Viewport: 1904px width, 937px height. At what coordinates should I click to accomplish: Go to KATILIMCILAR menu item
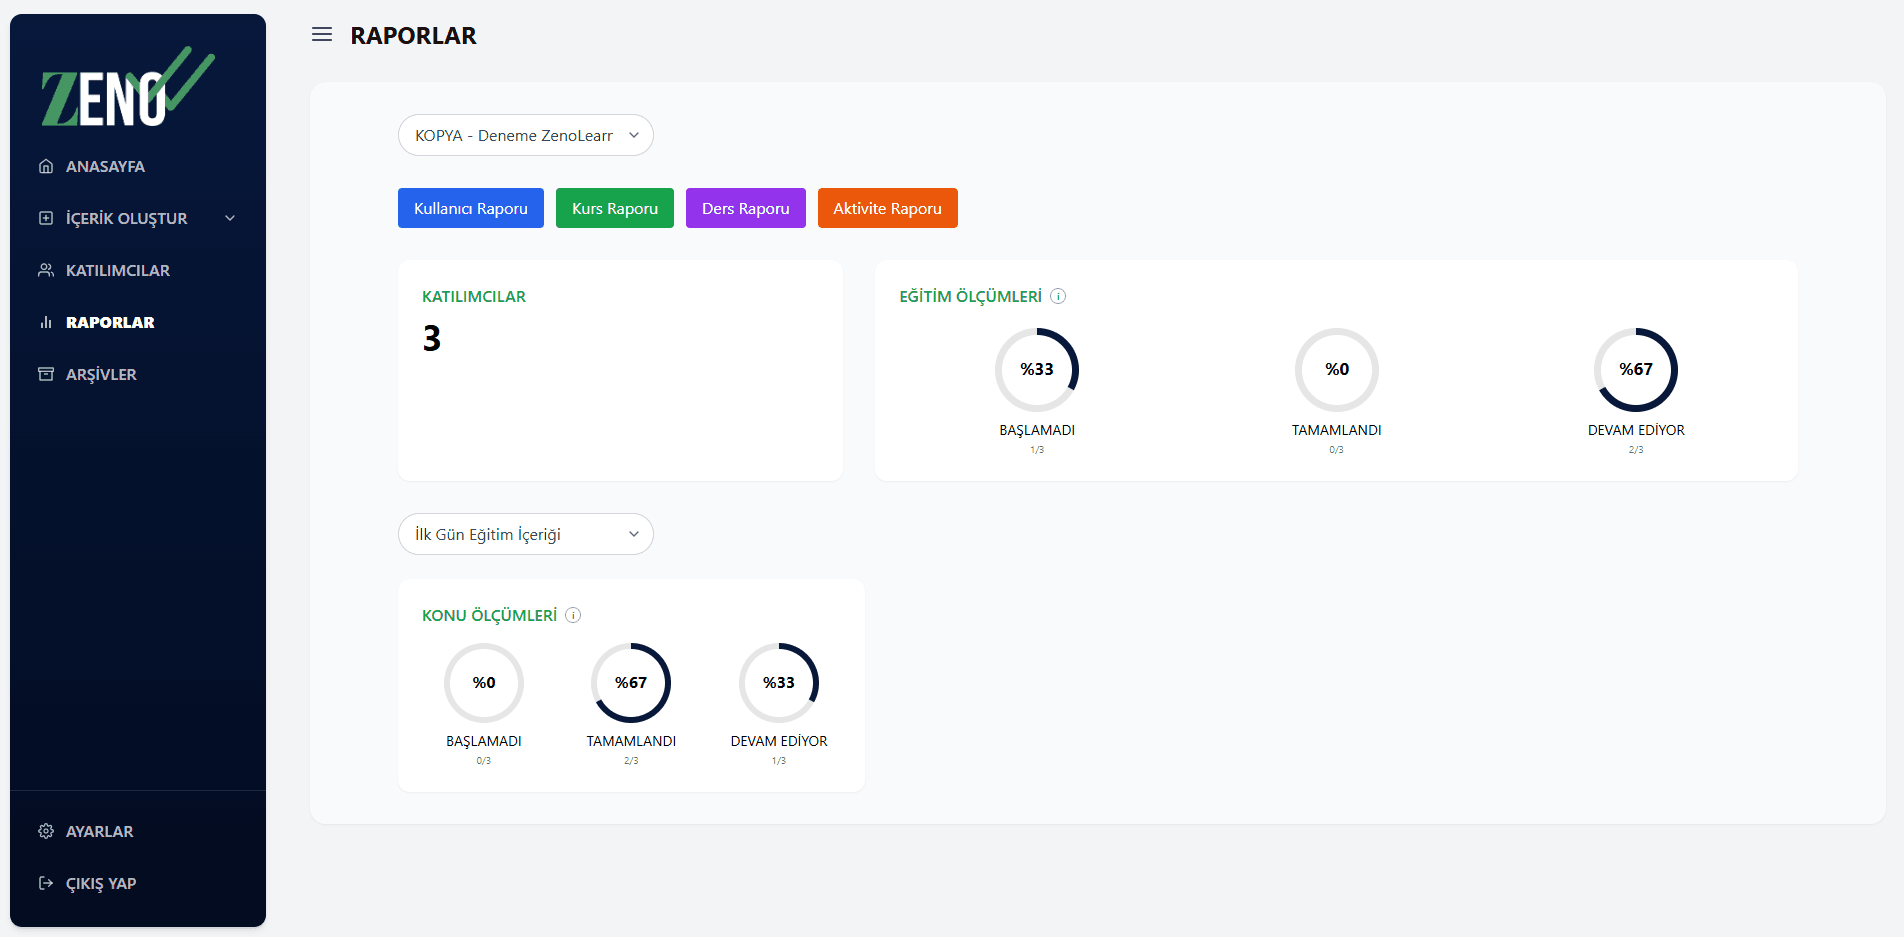pyautogui.click(x=117, y=270)
